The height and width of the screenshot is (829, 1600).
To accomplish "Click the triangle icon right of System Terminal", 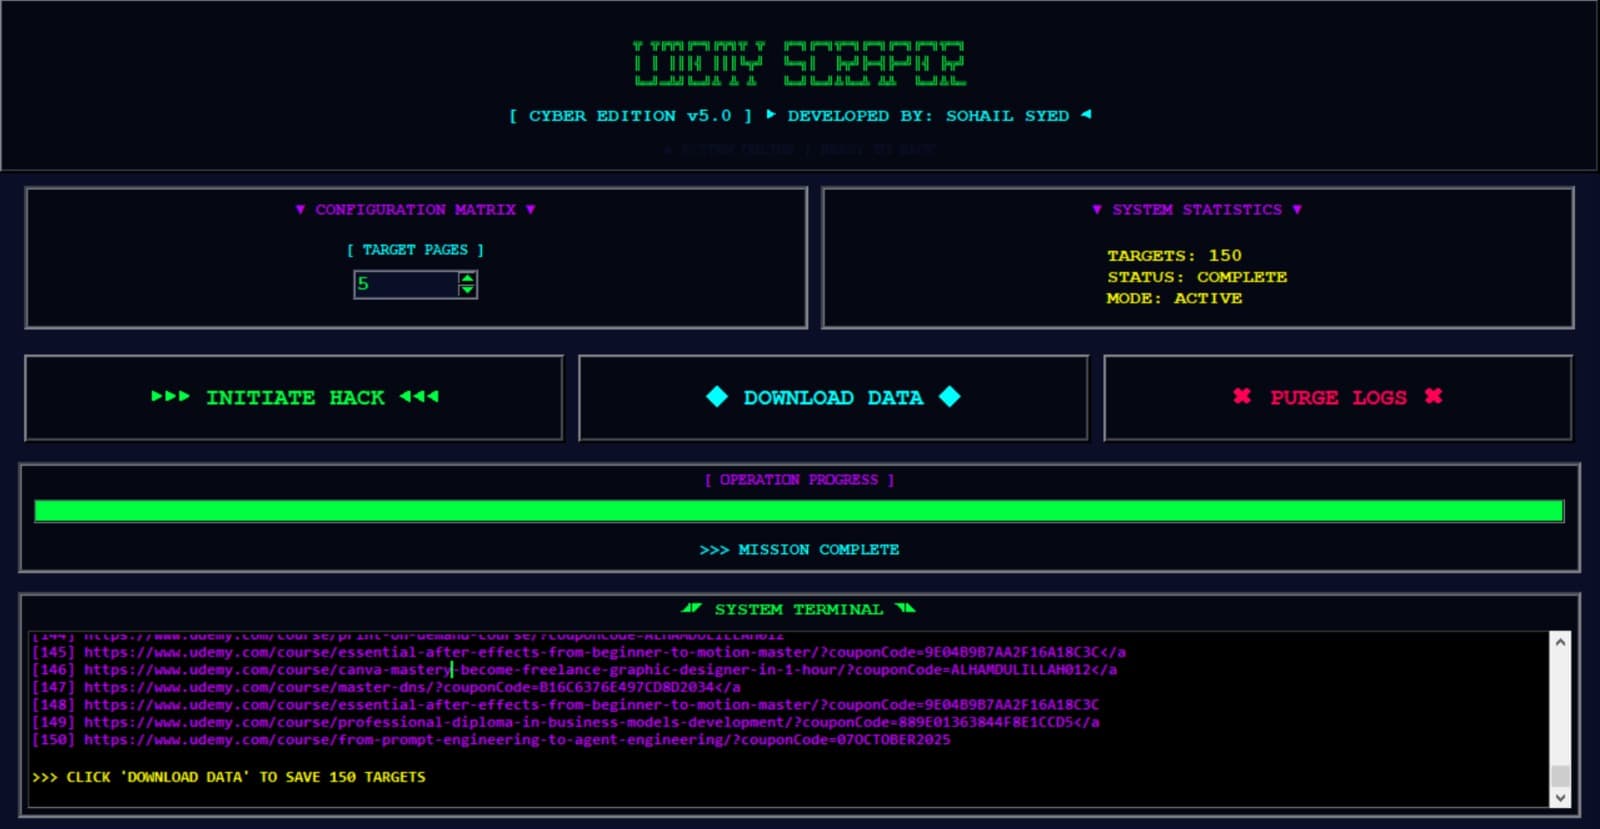I will [x=905, y=608].
